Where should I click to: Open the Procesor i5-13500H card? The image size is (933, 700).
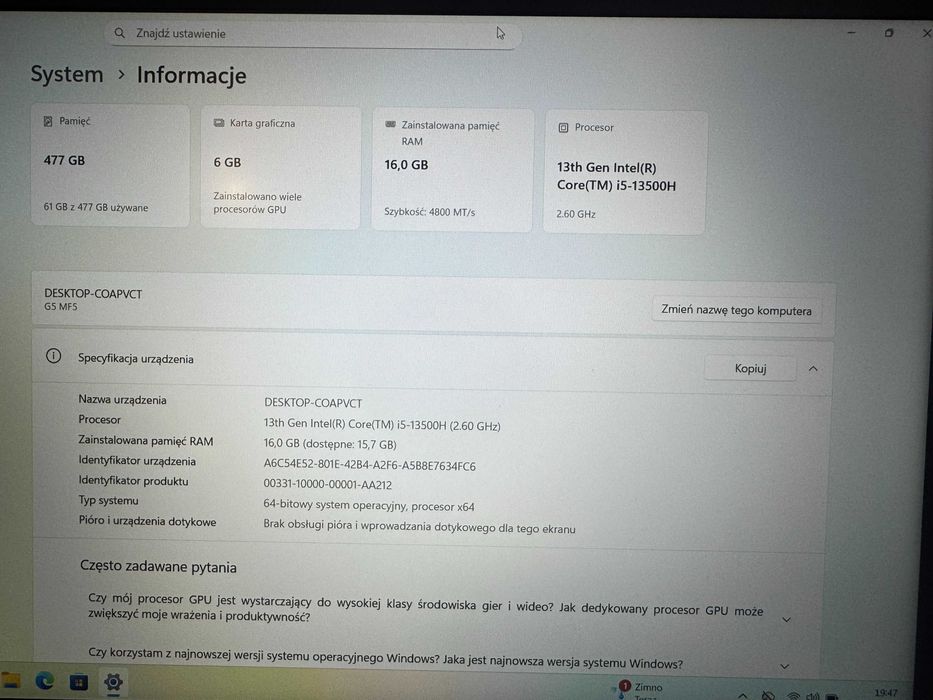tap(624, 172)
